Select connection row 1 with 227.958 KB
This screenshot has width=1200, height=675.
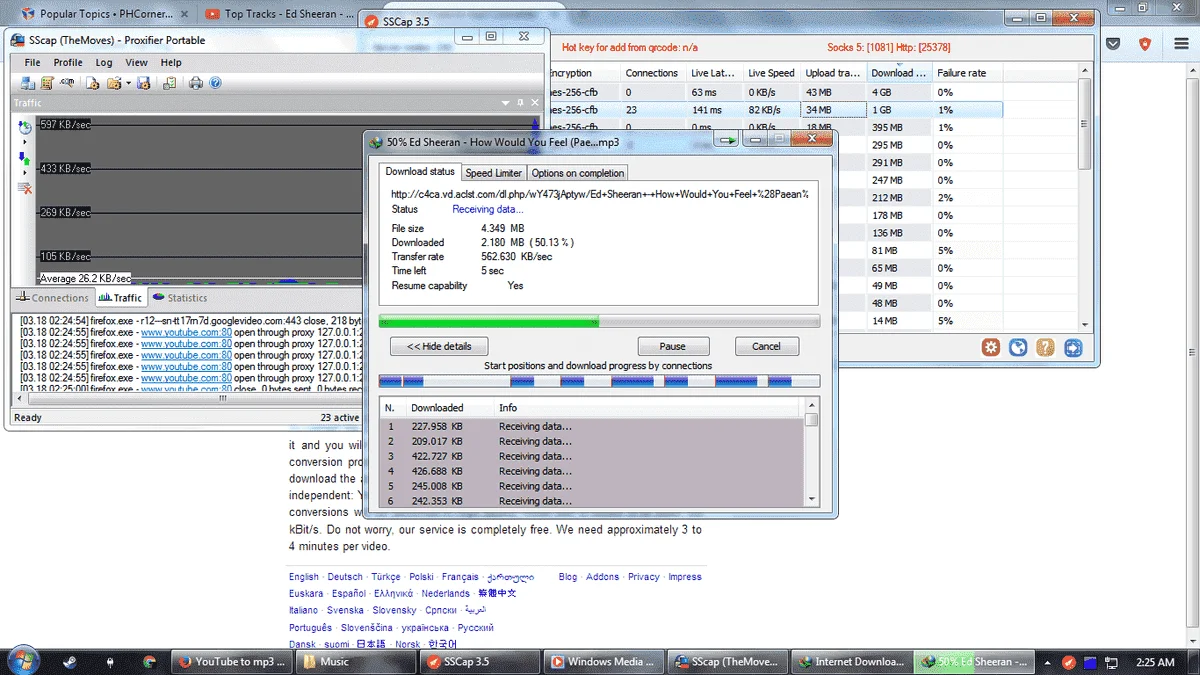tap(593, 426)
